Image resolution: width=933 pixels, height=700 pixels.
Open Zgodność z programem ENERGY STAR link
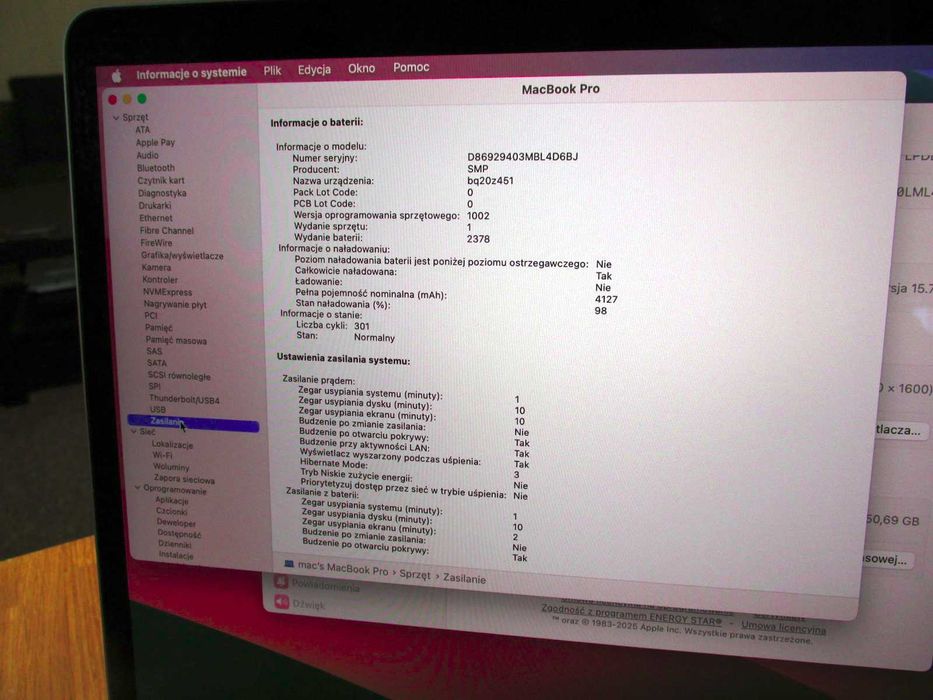click(631, 614)
